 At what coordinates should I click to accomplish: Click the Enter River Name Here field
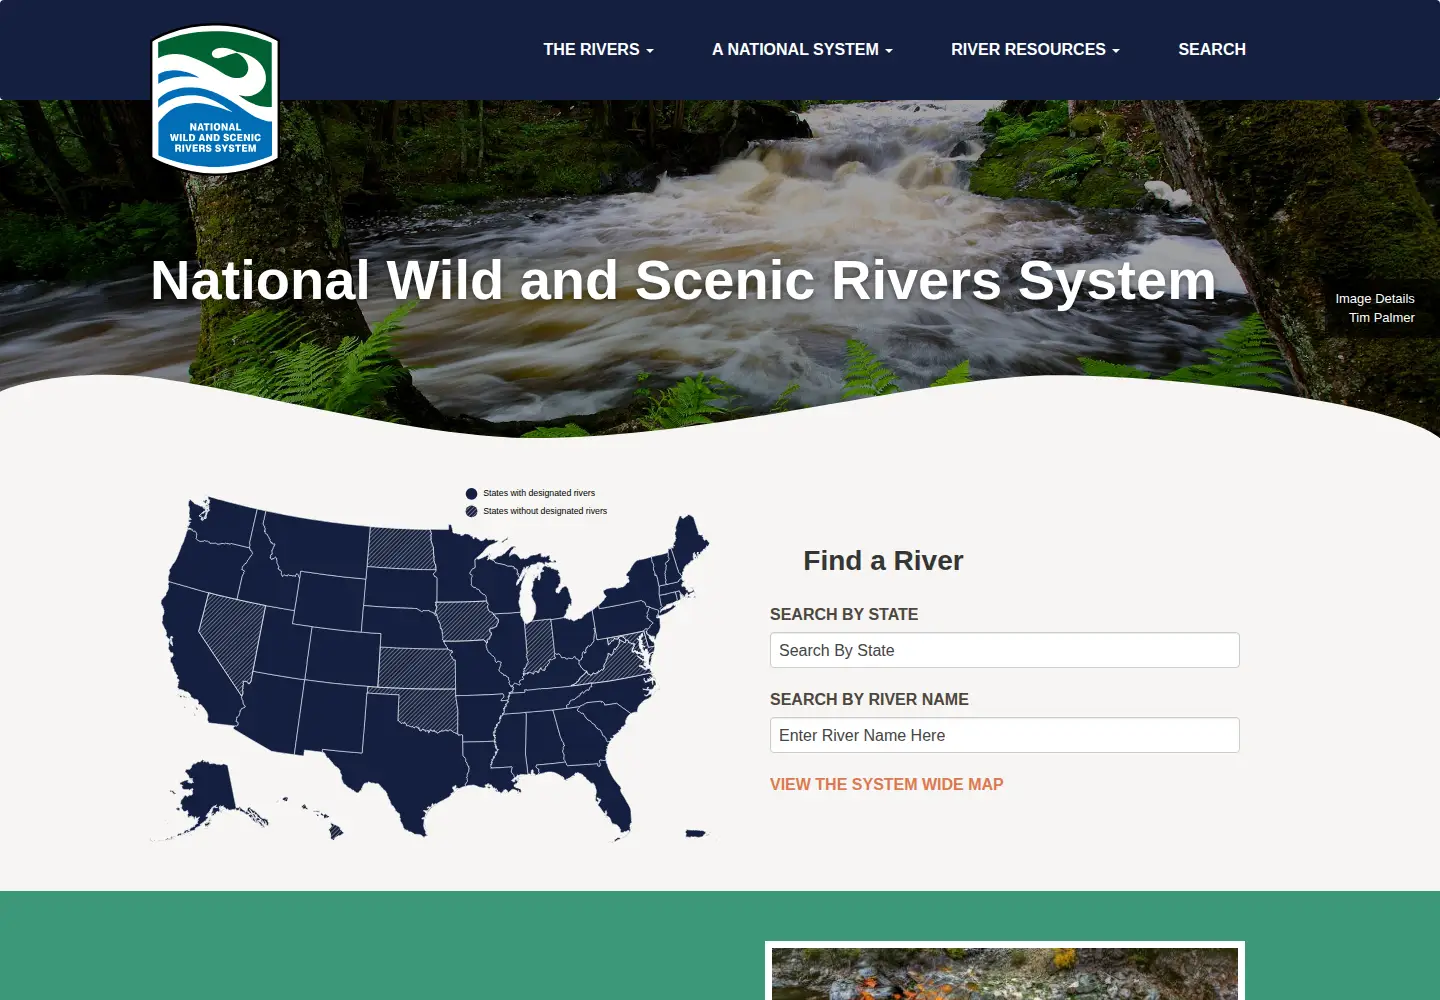(x=1005, y=735)
